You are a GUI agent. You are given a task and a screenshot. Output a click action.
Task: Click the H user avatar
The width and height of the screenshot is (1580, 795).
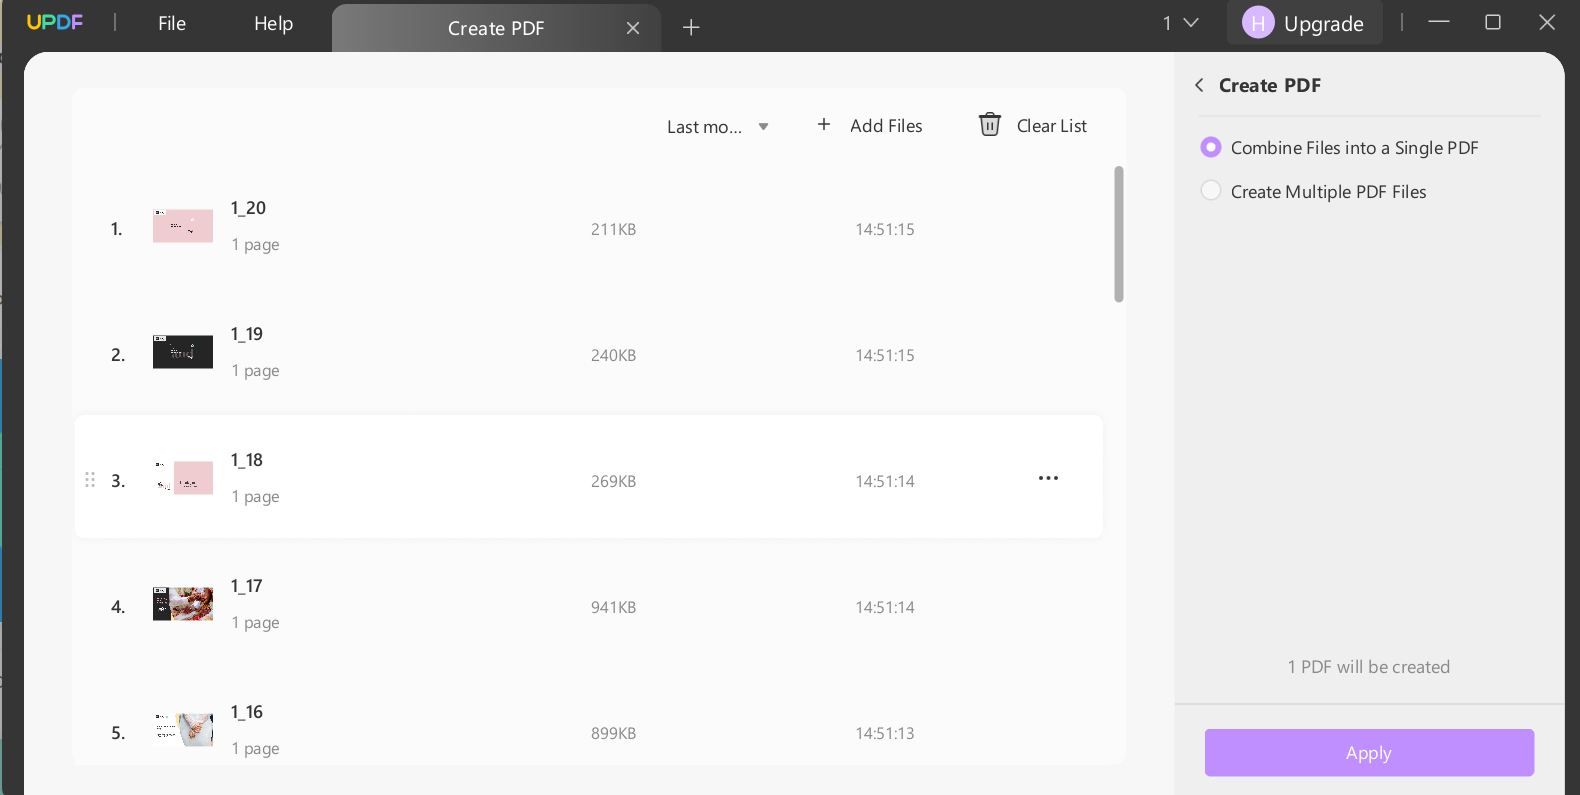tap(1258, 23)
